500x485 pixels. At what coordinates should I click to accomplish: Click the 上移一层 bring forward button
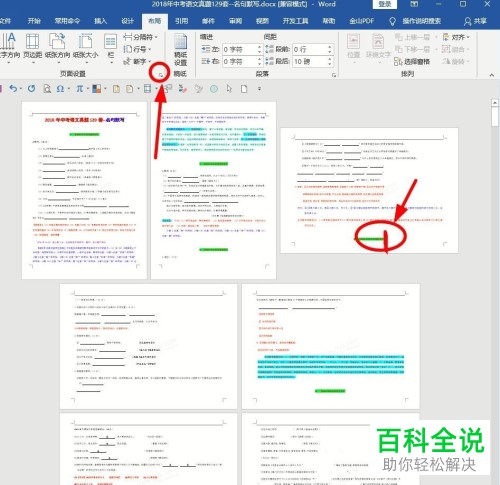412,37
